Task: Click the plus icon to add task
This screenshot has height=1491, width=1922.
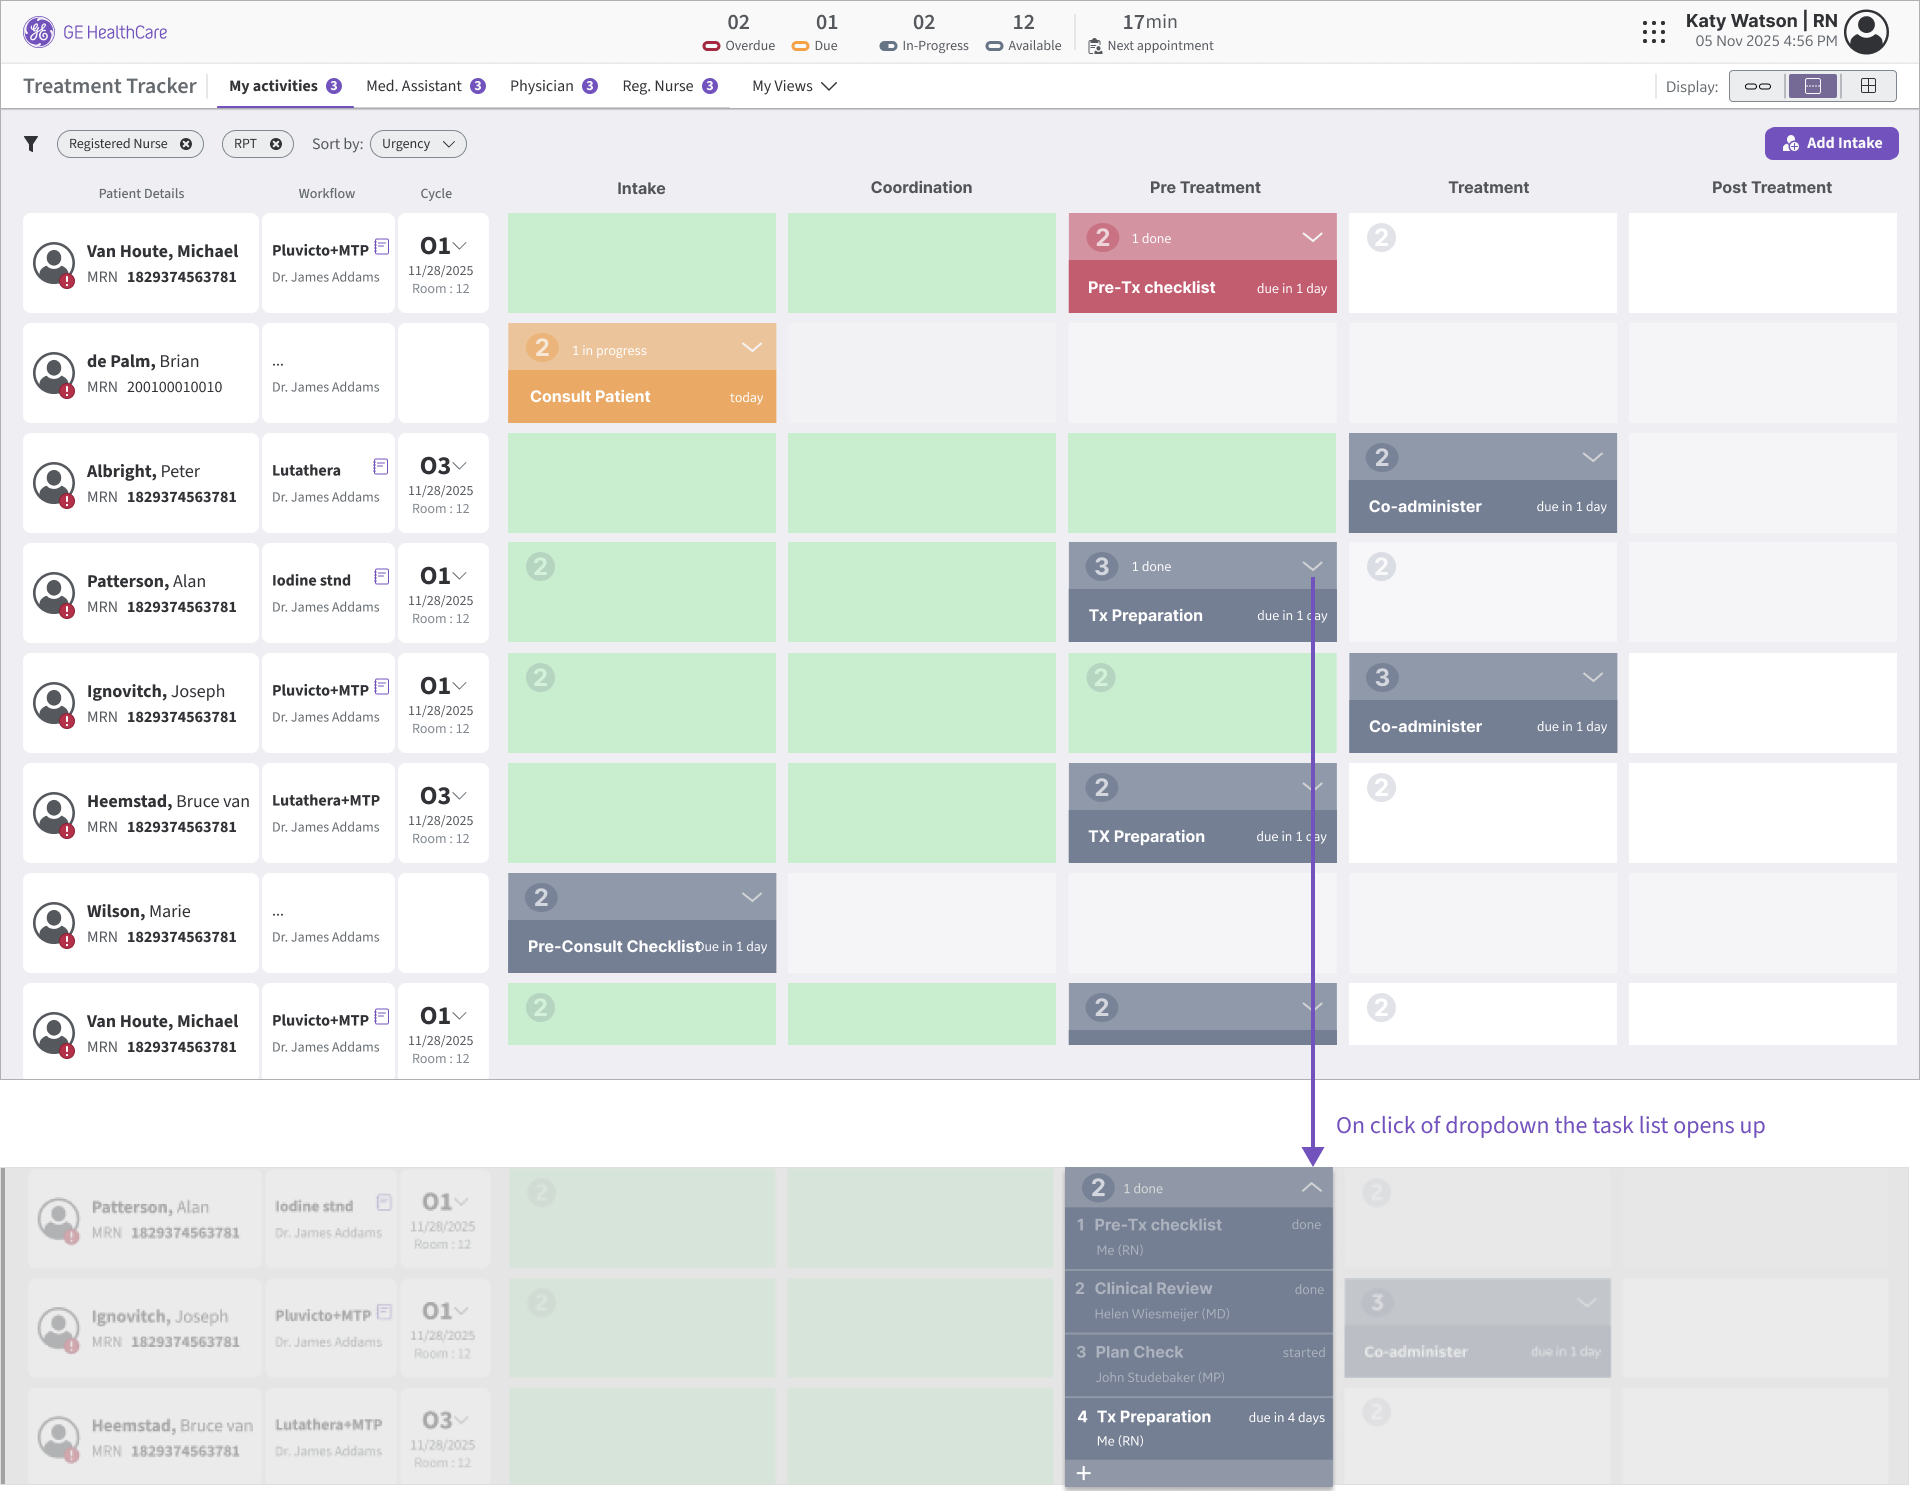Action: [1084, 1473]
